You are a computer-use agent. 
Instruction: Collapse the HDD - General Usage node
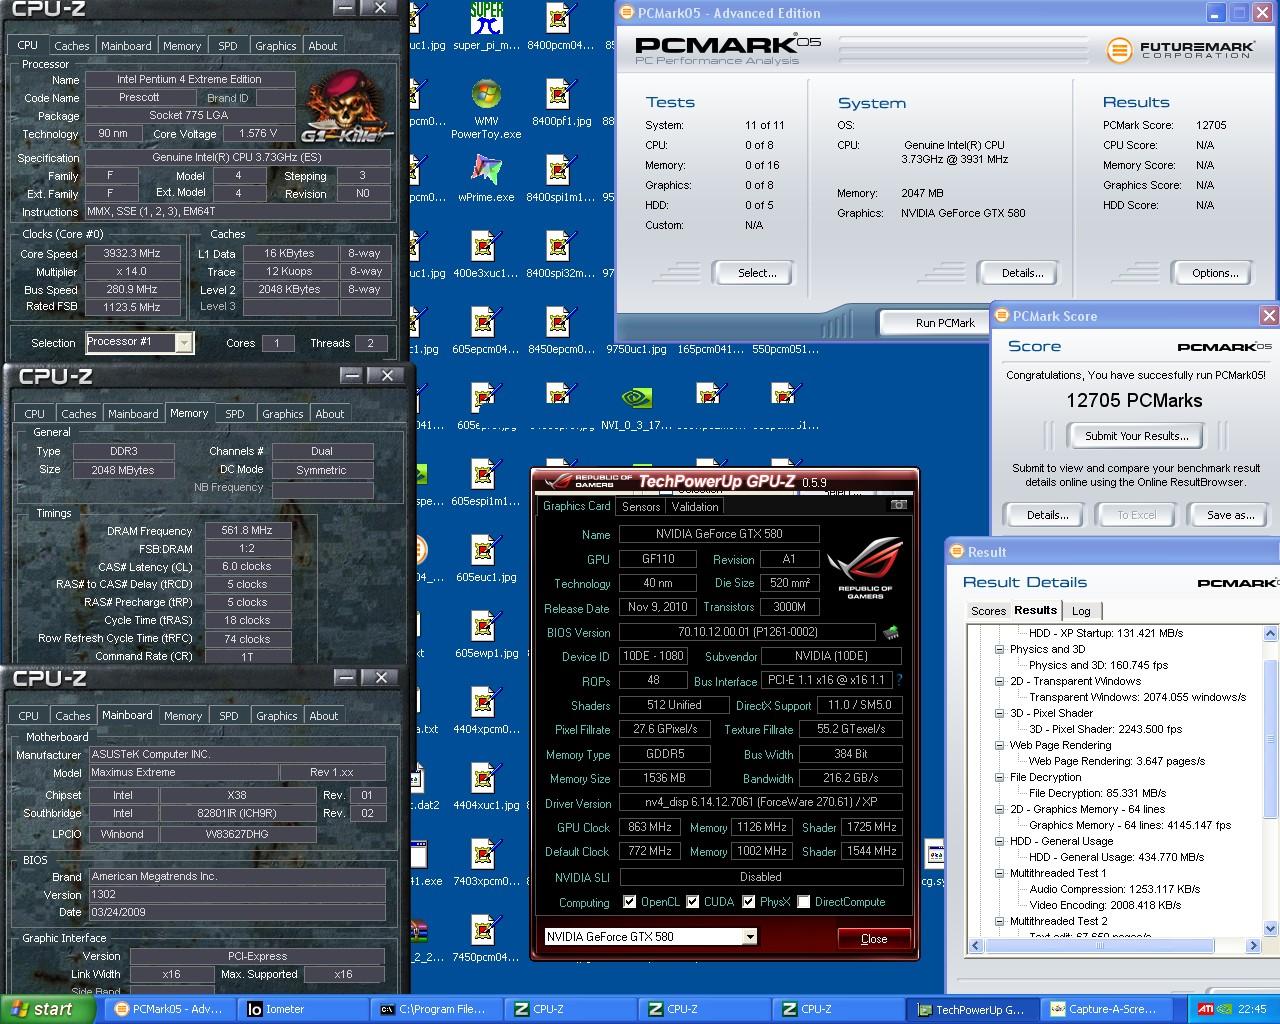tap(999, 841)
